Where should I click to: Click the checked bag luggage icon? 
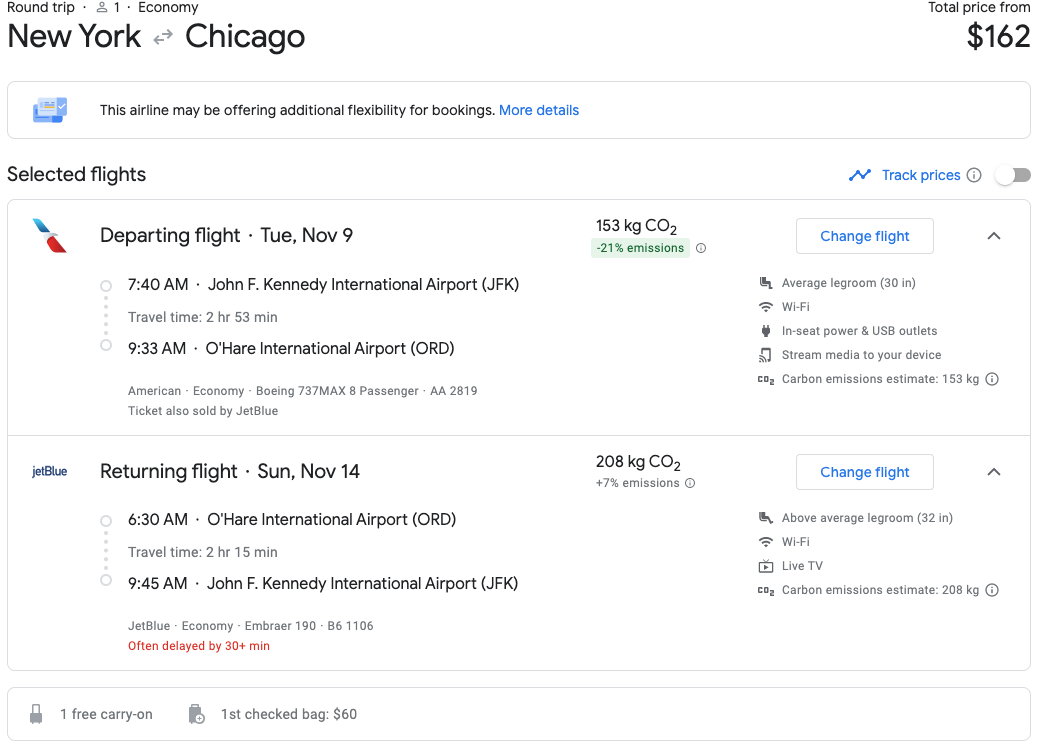point(197,714)
